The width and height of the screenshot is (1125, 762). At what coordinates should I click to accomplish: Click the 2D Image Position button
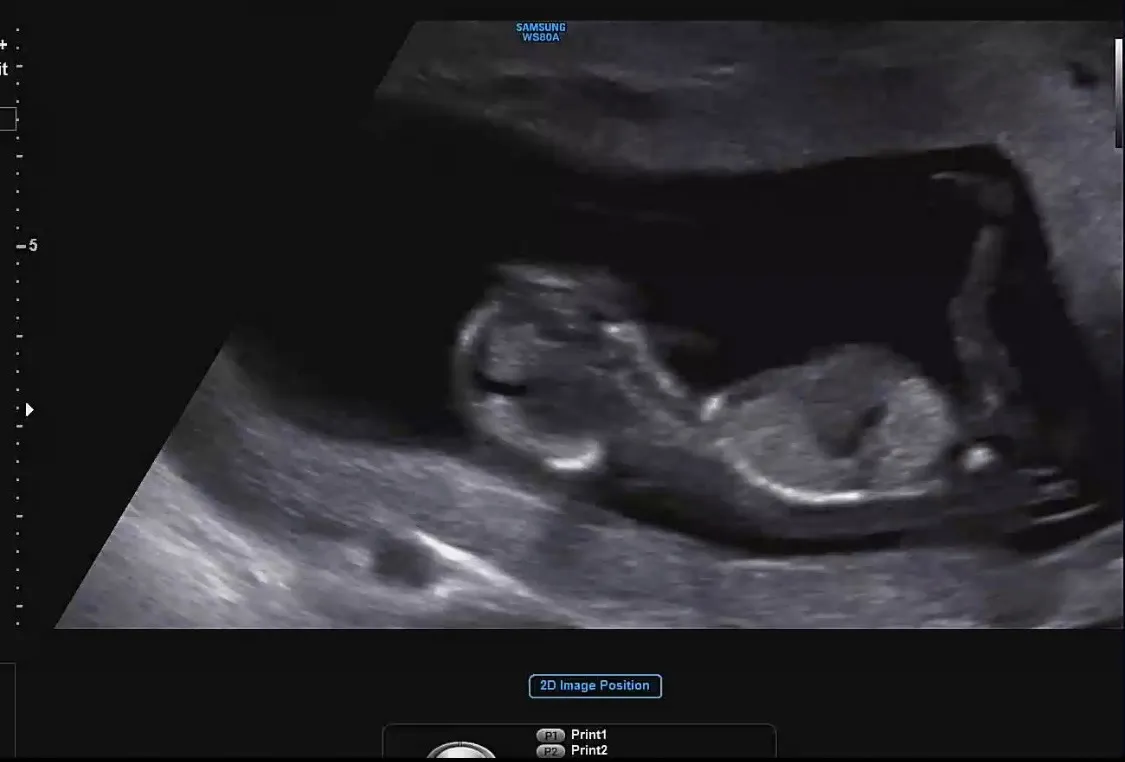pyautogui.click(x=595, y=686)
